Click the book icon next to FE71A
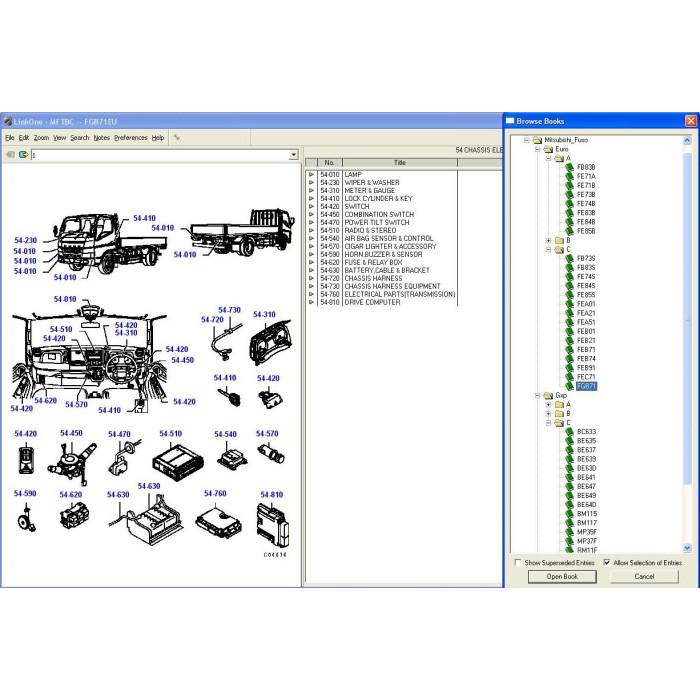 569,176
